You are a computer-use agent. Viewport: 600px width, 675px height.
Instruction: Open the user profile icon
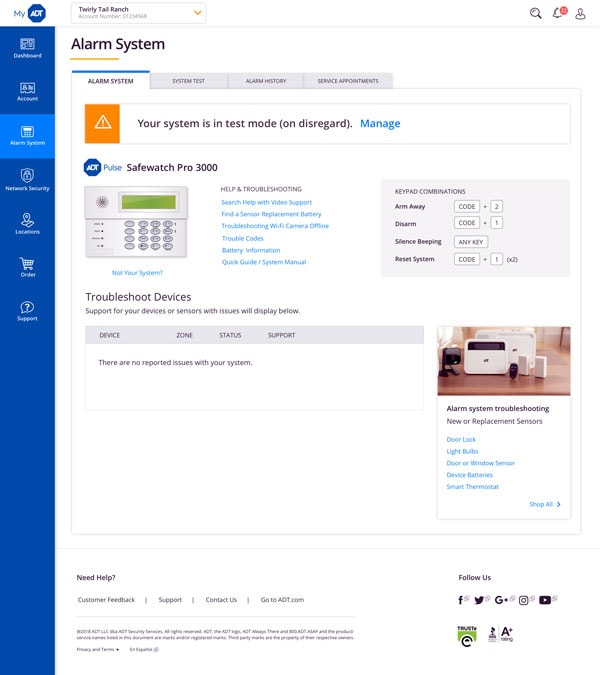click(580, 14)
